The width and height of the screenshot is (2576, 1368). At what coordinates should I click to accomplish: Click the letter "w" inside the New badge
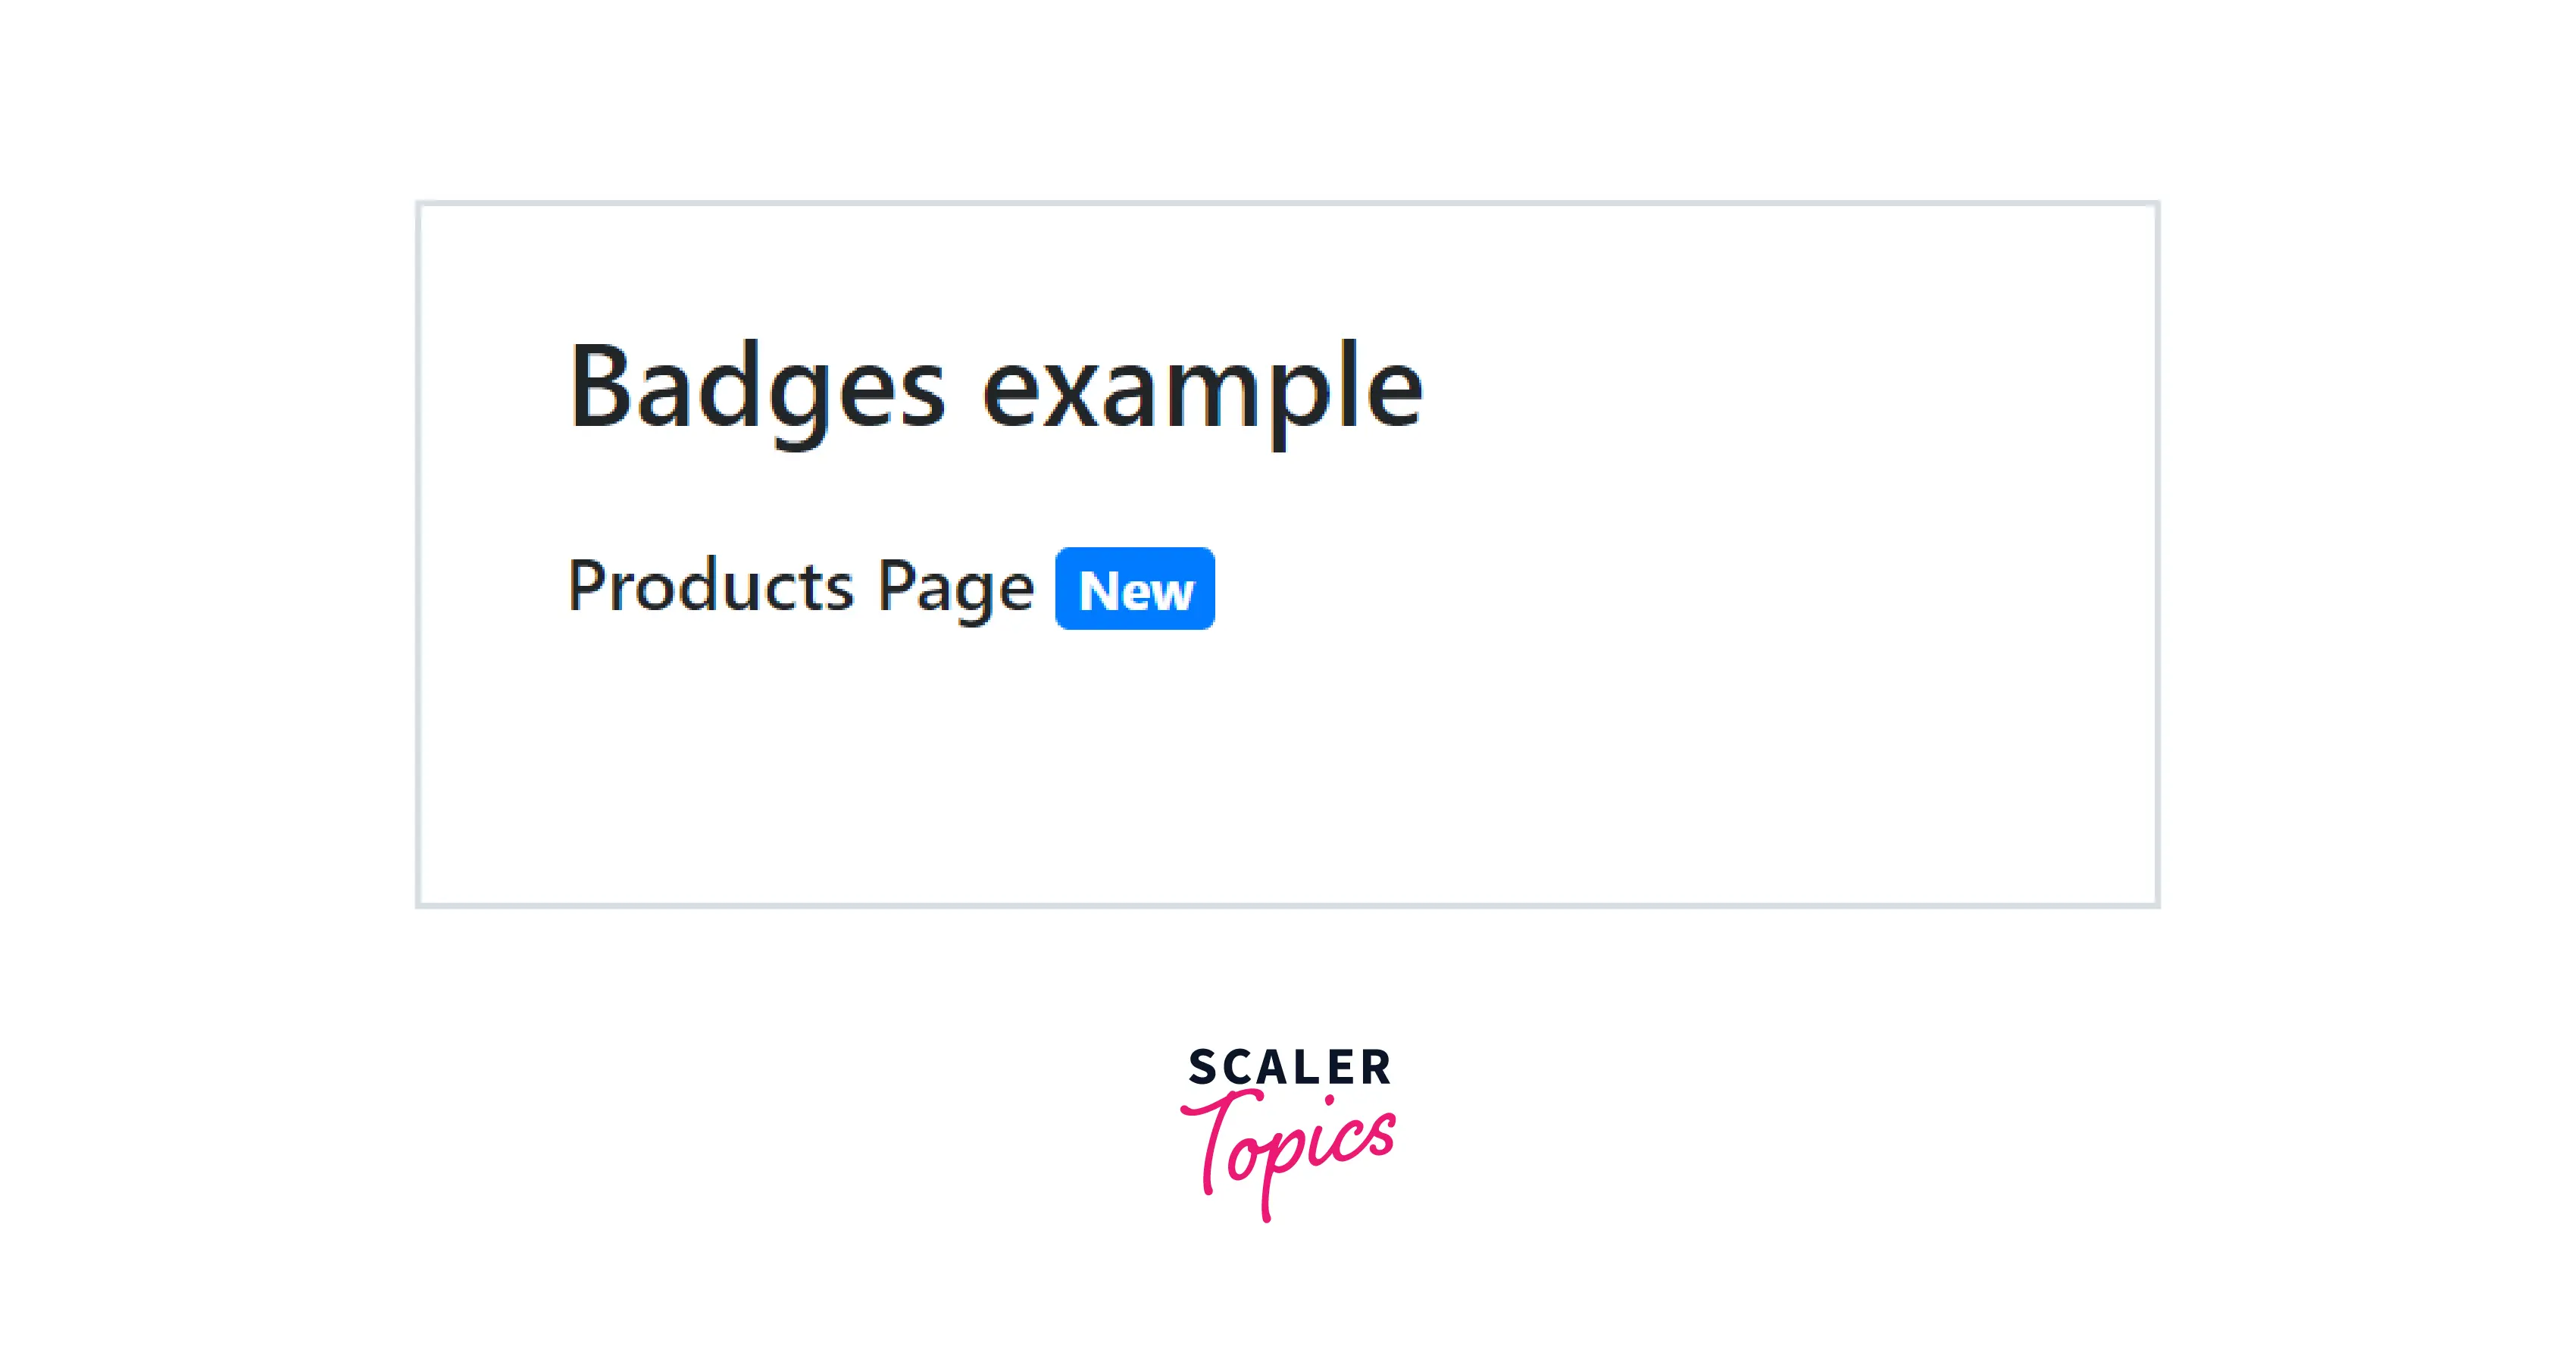tap(1174, 594)
